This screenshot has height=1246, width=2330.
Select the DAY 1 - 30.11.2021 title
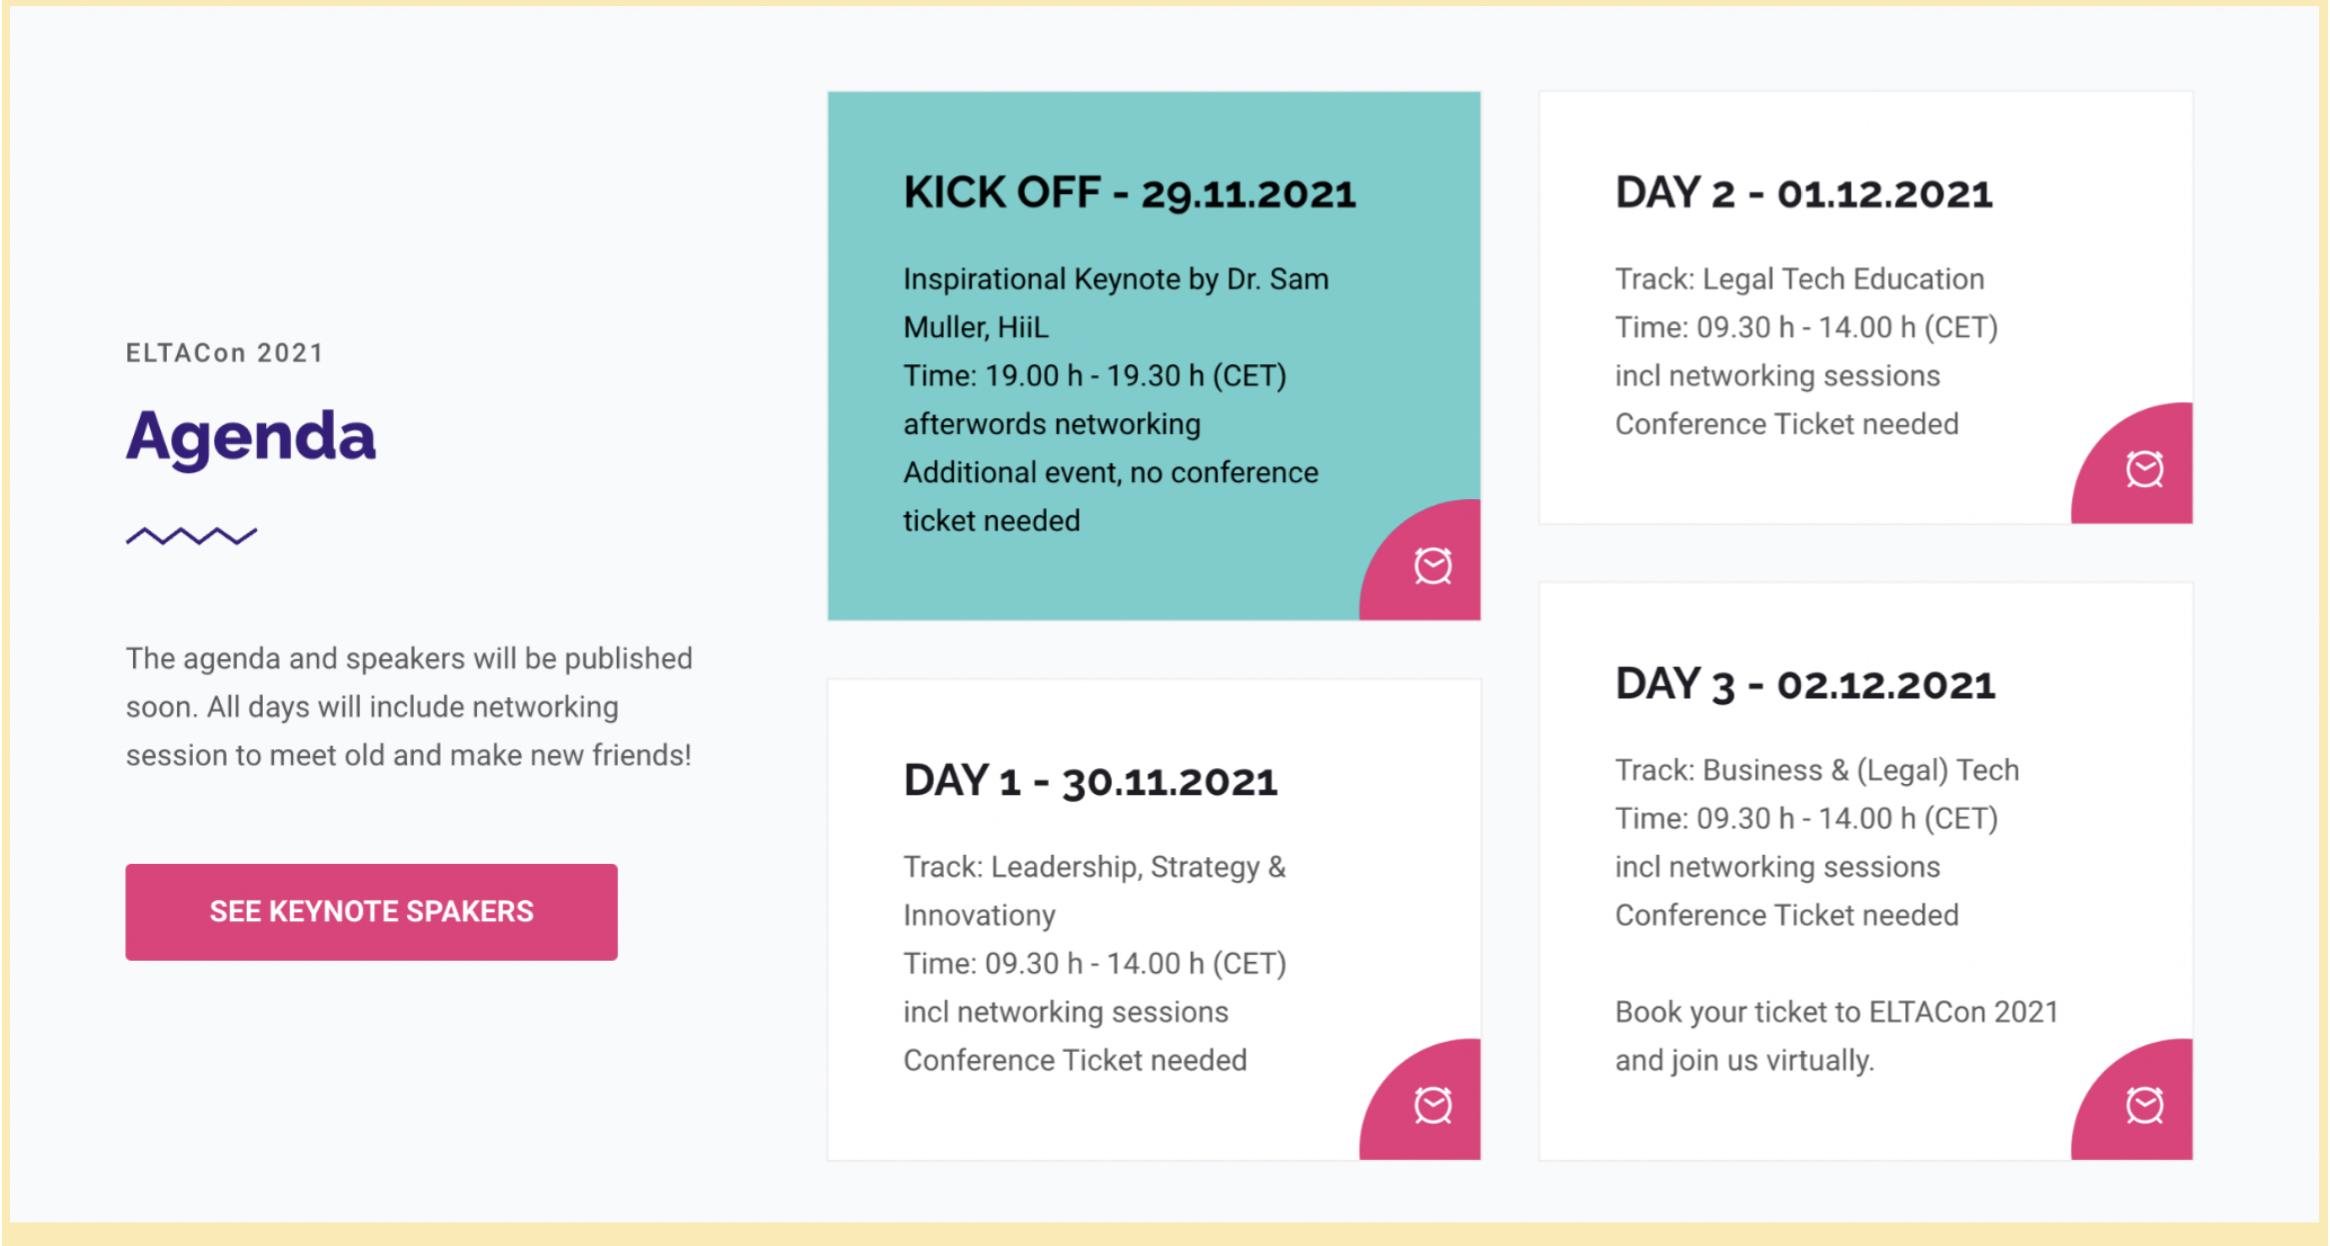(x=1090, y=781)
